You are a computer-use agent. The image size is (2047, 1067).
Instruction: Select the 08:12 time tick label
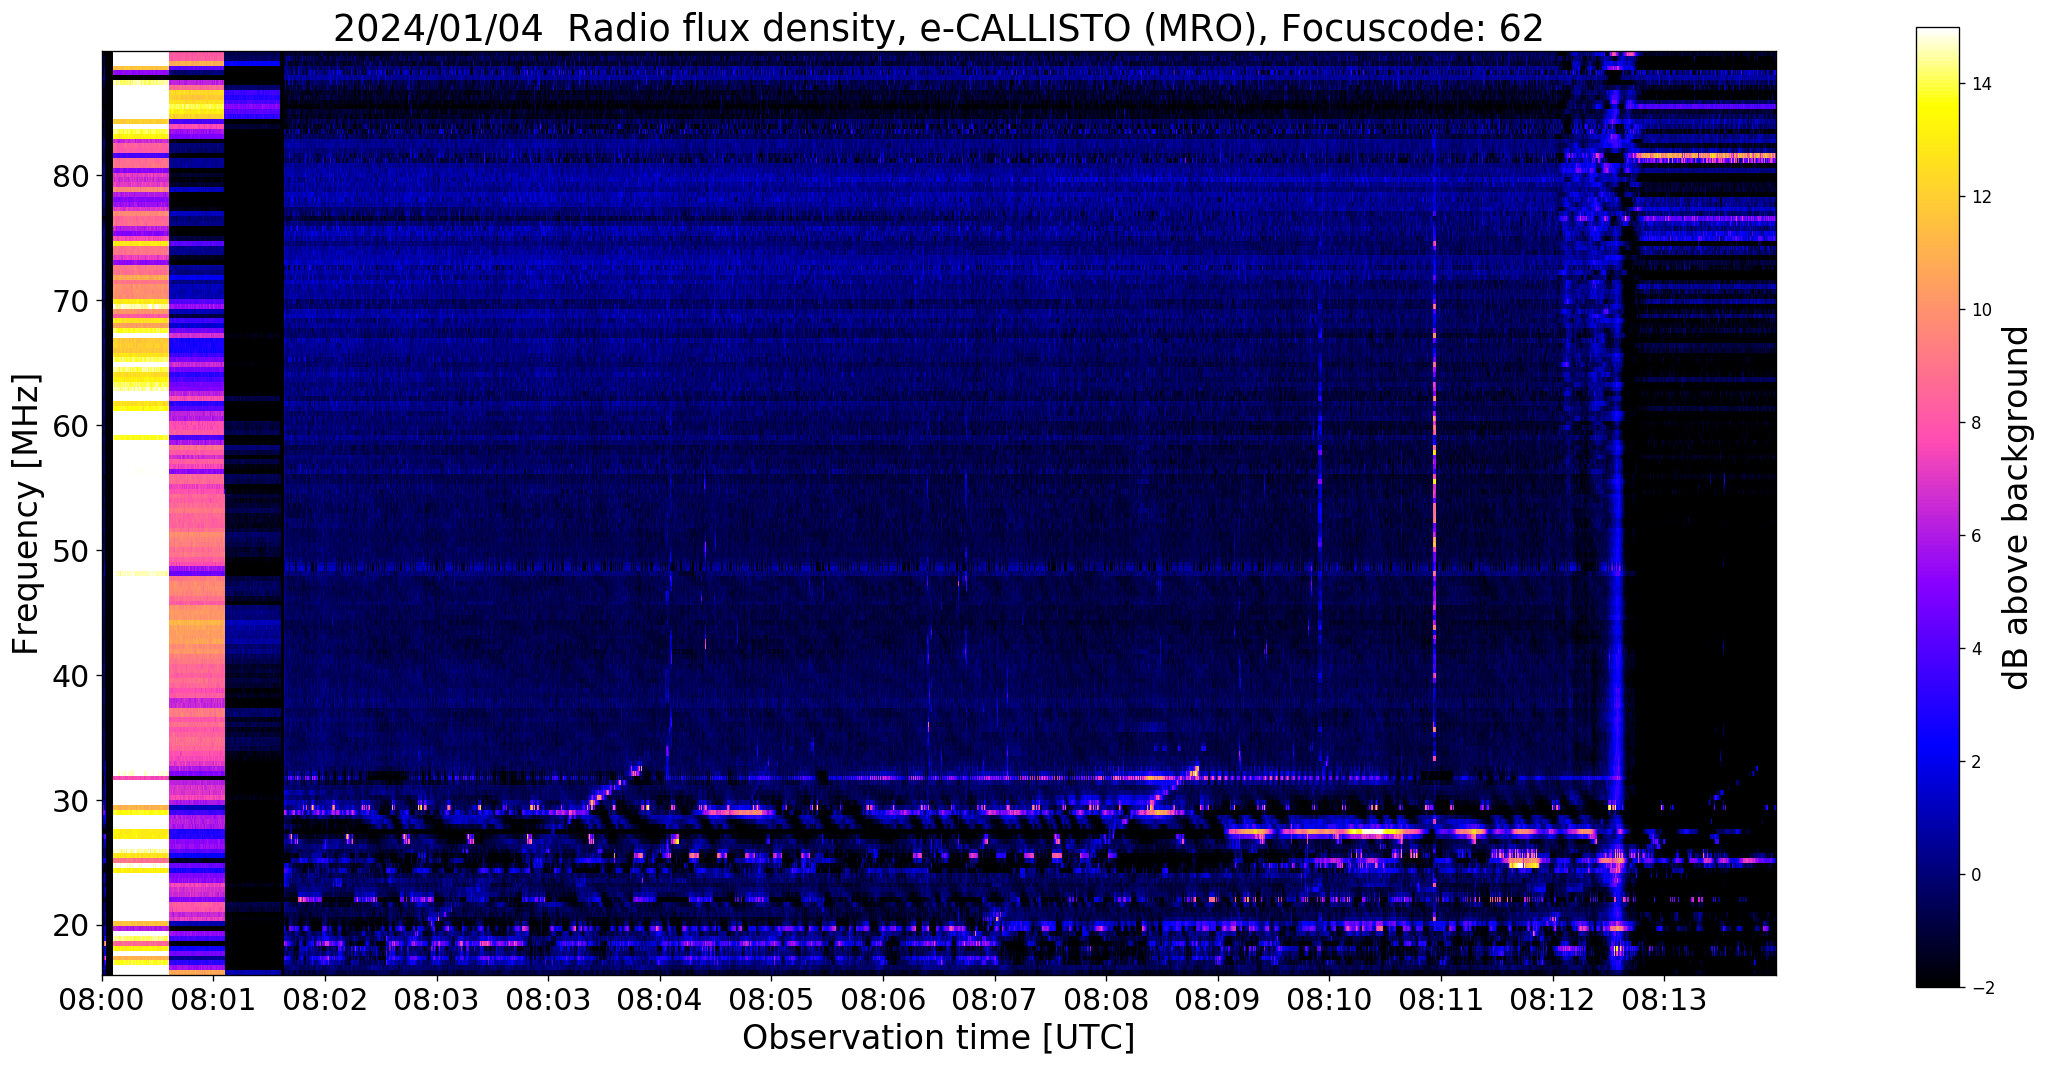click(x=1553, y=998)
